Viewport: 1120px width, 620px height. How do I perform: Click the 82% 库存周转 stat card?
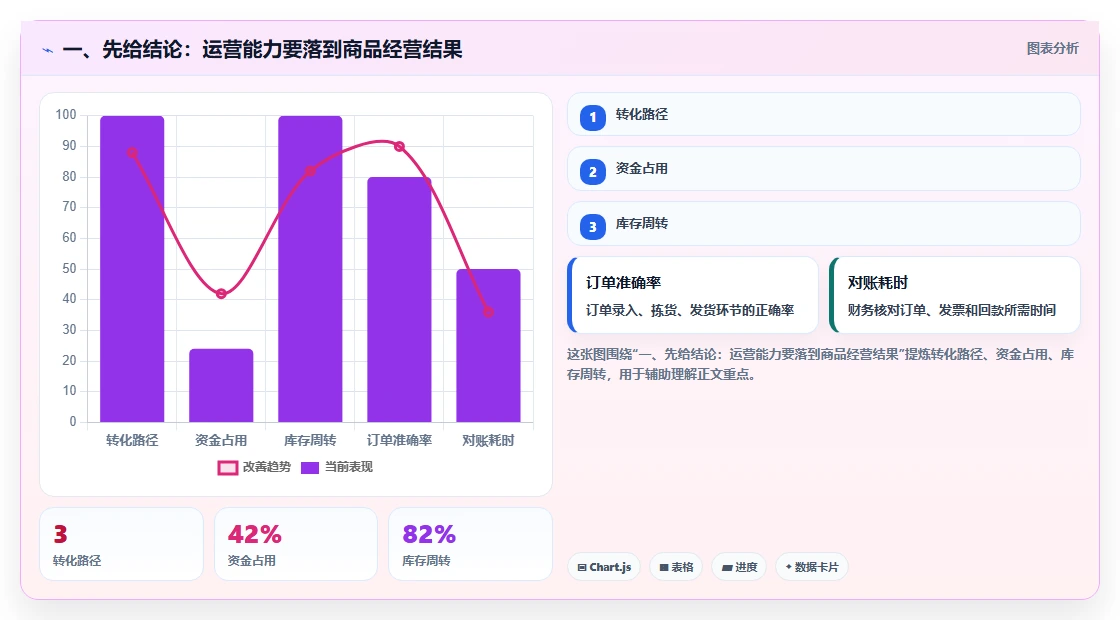click(x=471, y=544)
